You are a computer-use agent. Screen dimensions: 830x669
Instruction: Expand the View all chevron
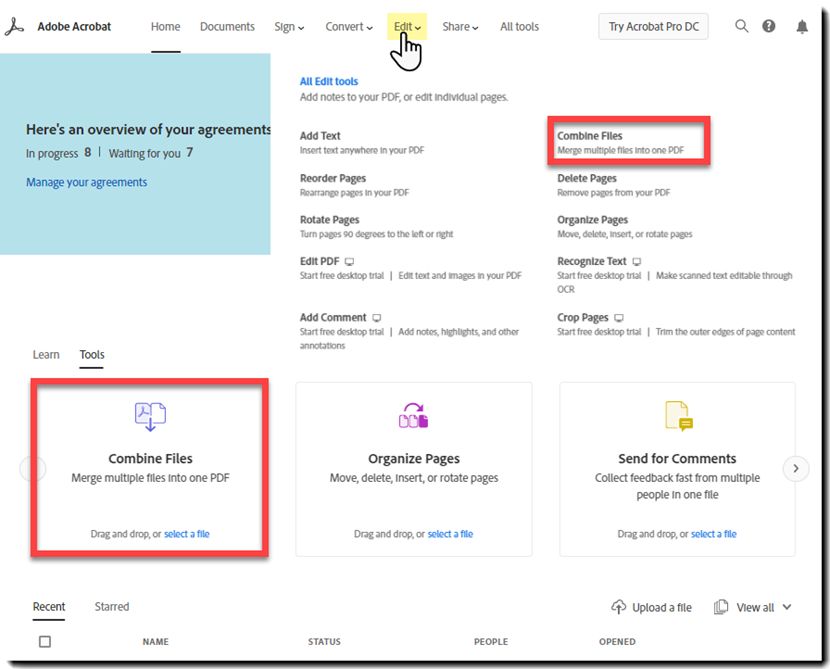tap(787, 607)
